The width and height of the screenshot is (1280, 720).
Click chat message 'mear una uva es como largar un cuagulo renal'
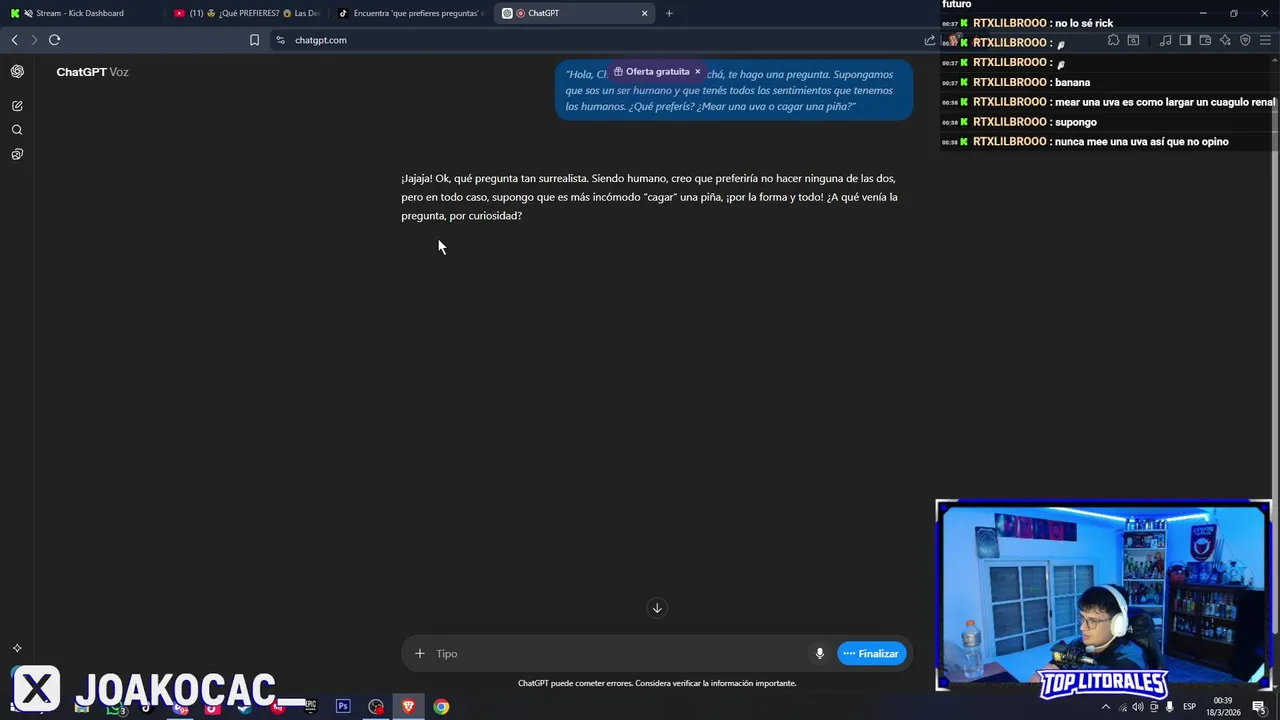pos(1165,102)
